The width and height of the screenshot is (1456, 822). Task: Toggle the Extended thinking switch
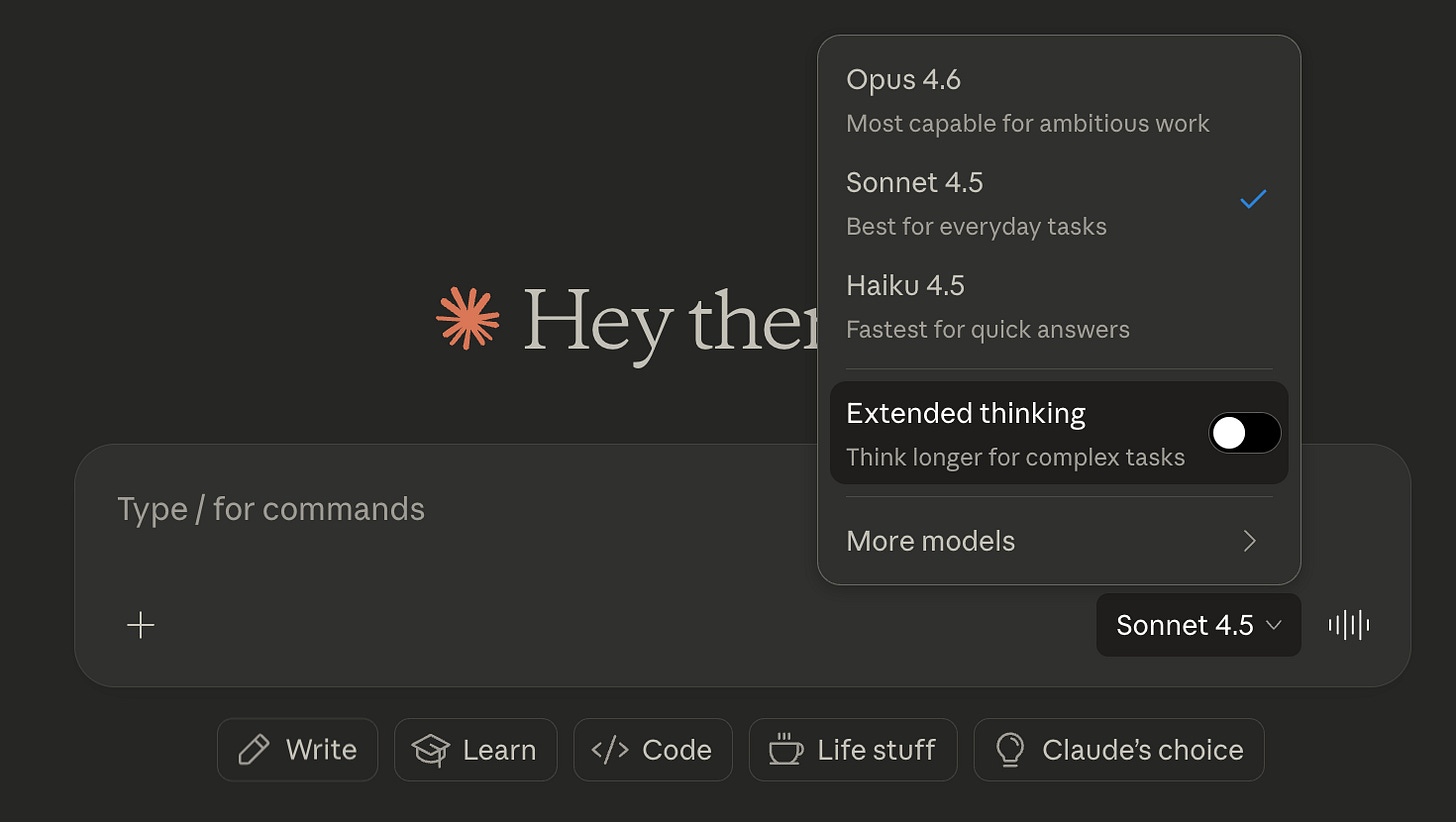[x=1245, y=433]
